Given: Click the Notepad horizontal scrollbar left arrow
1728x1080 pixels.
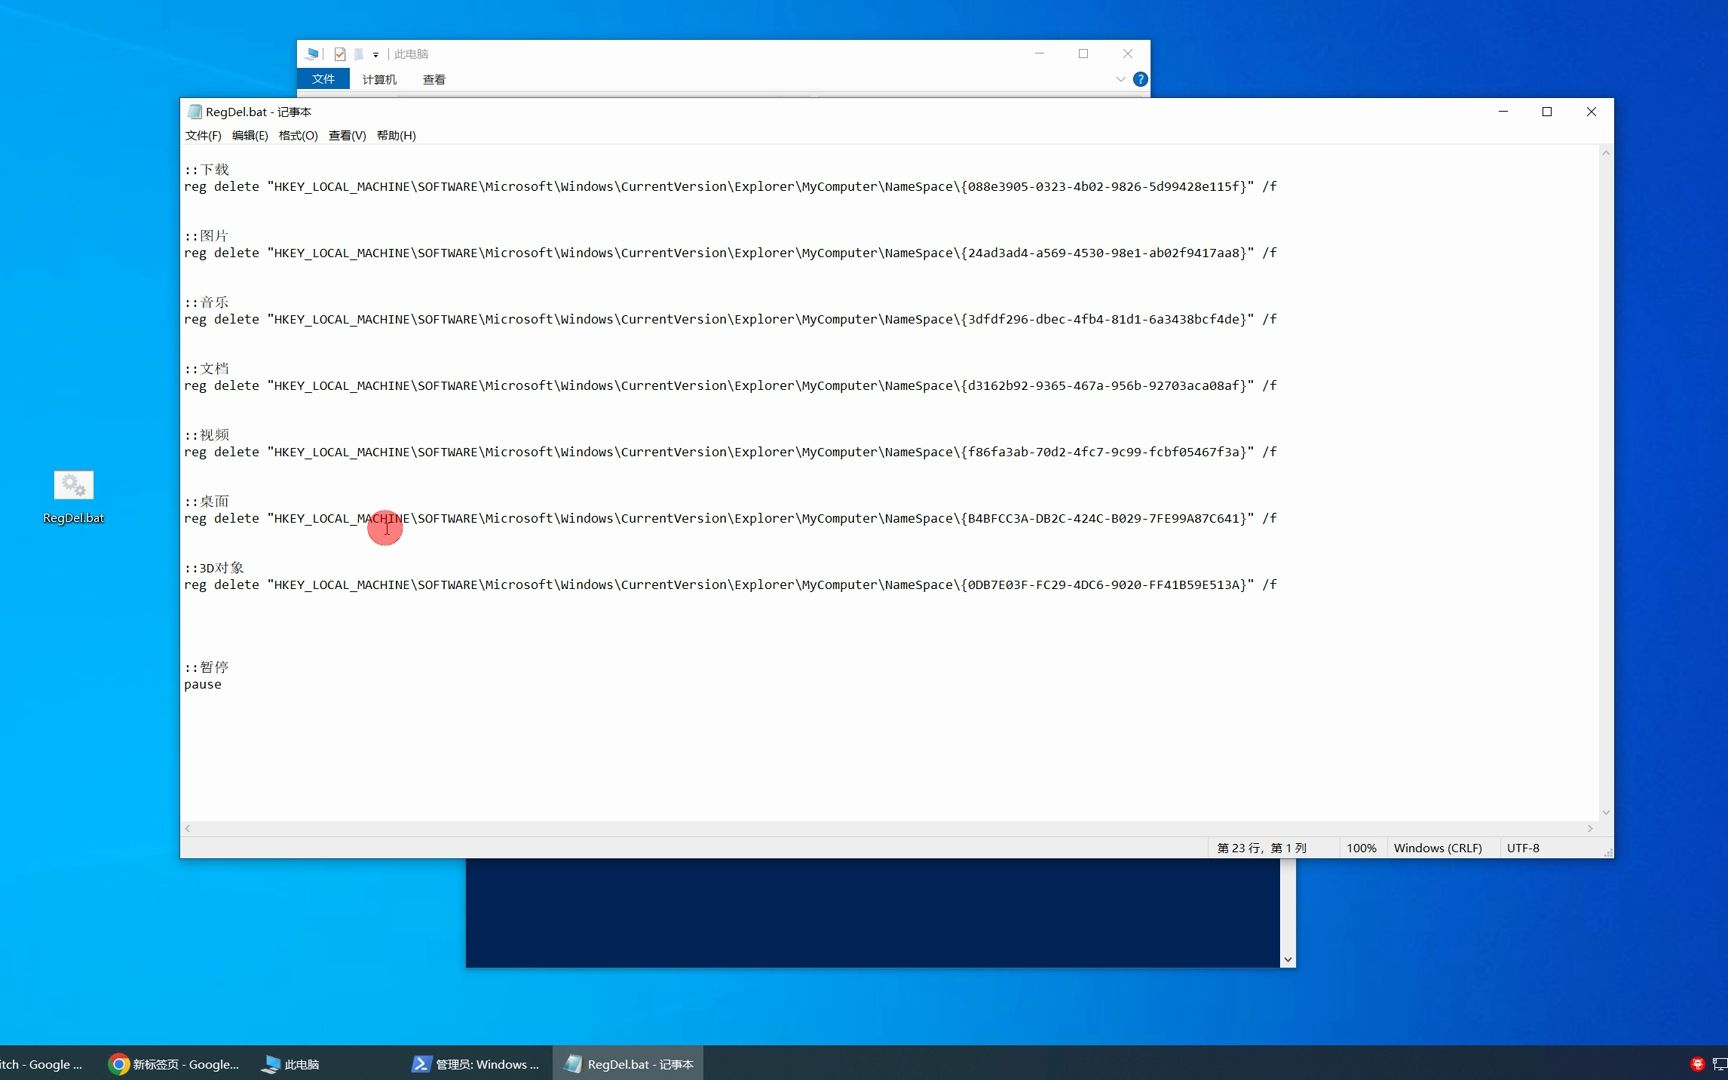Looking at the screenshot, I should [x=188, y=828].
